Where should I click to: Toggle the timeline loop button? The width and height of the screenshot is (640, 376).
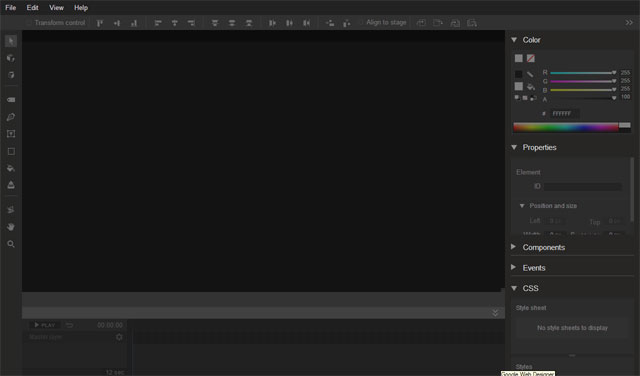pyautogui.click(x=70, y=325)
